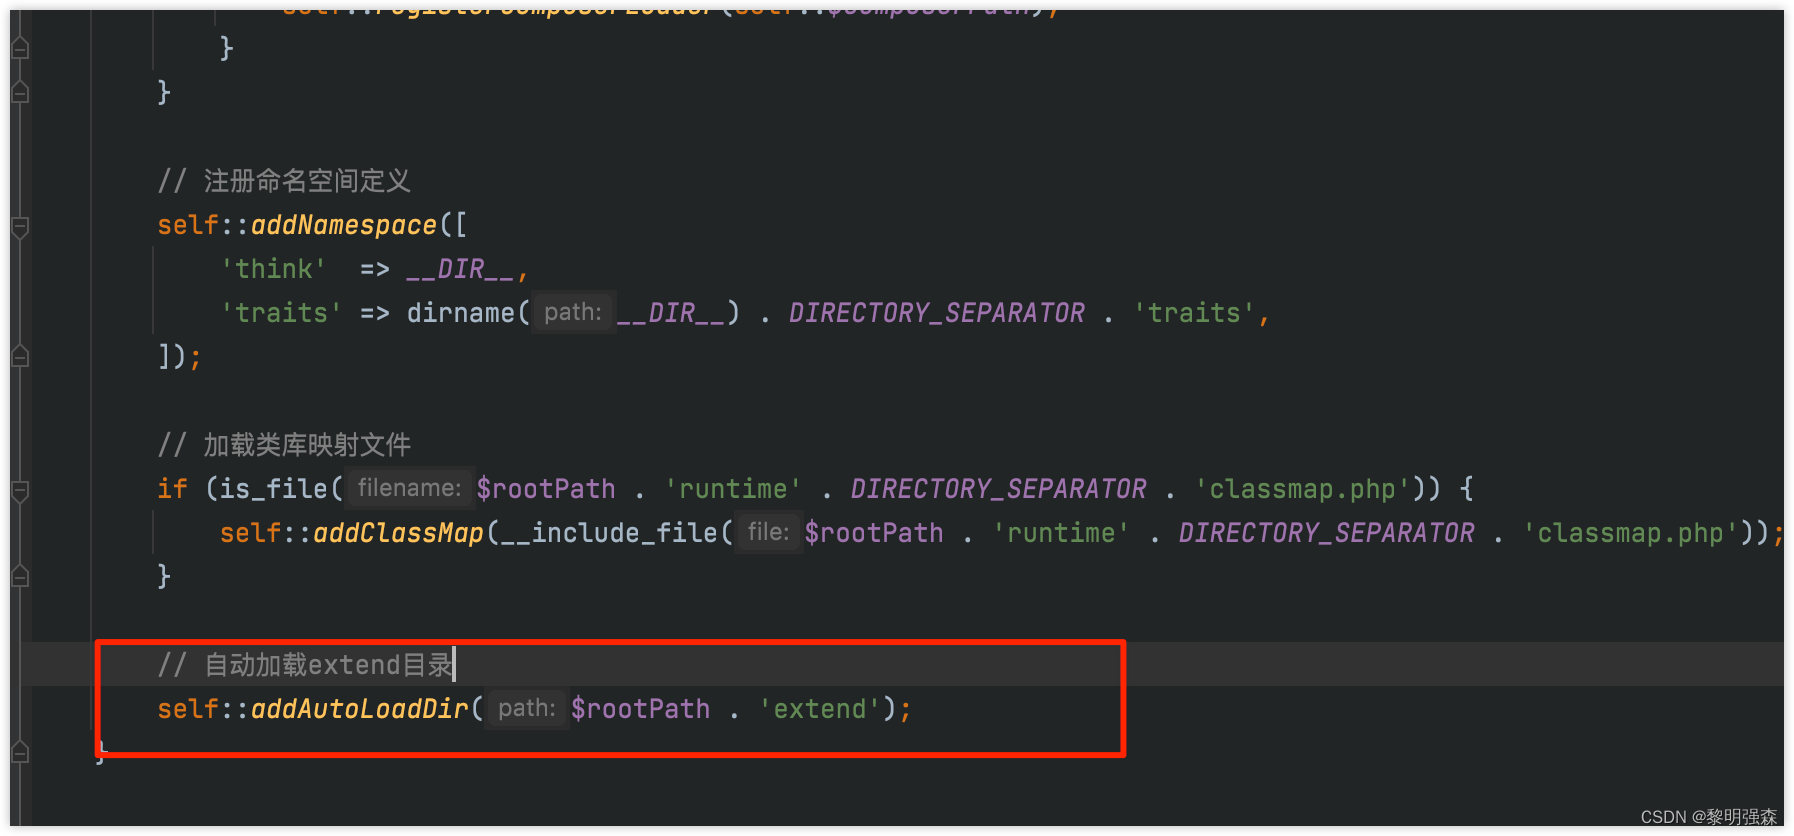Click the 'extend' string literal
Screen dimensions: 1794x836
819,709
